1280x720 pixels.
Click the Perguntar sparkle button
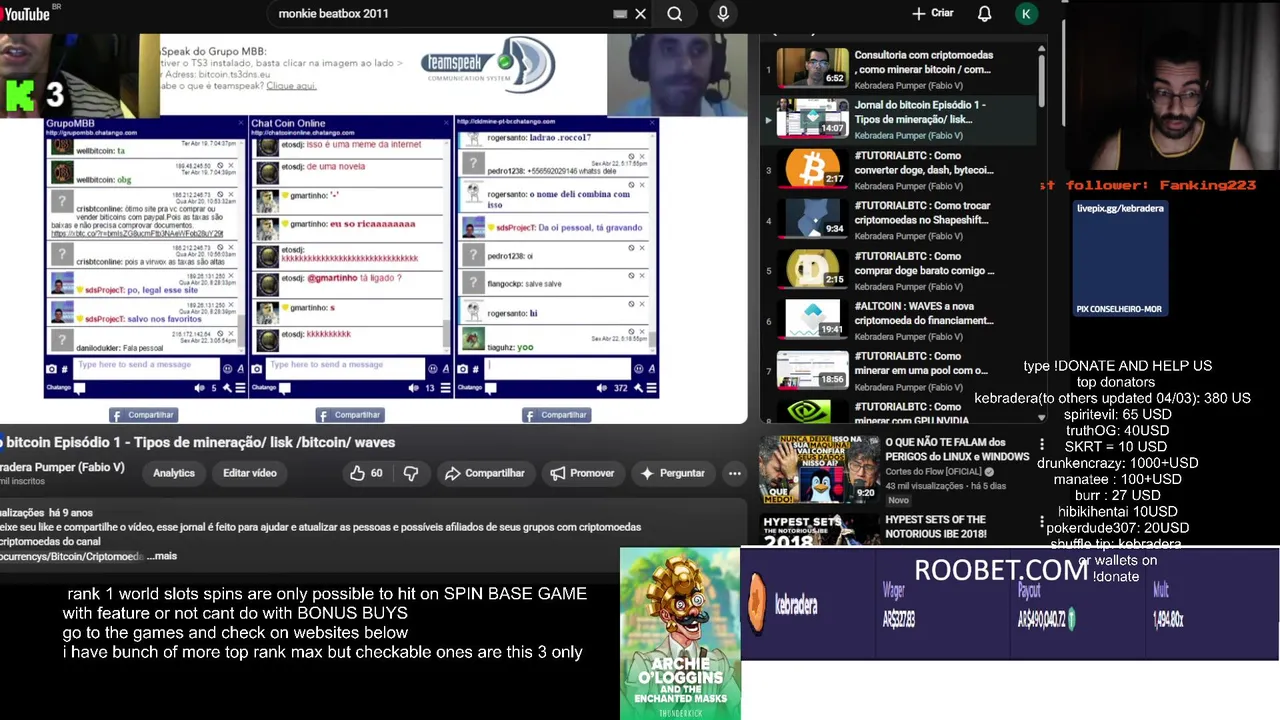point(672,473)
